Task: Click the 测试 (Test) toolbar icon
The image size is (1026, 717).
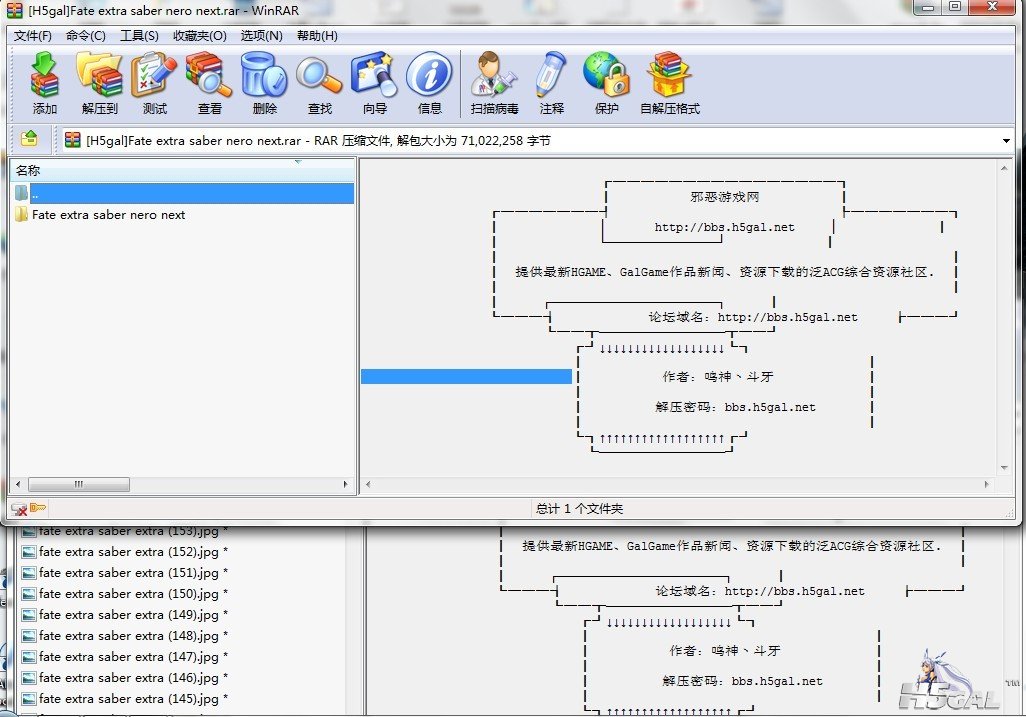Action: pos(154,83)
